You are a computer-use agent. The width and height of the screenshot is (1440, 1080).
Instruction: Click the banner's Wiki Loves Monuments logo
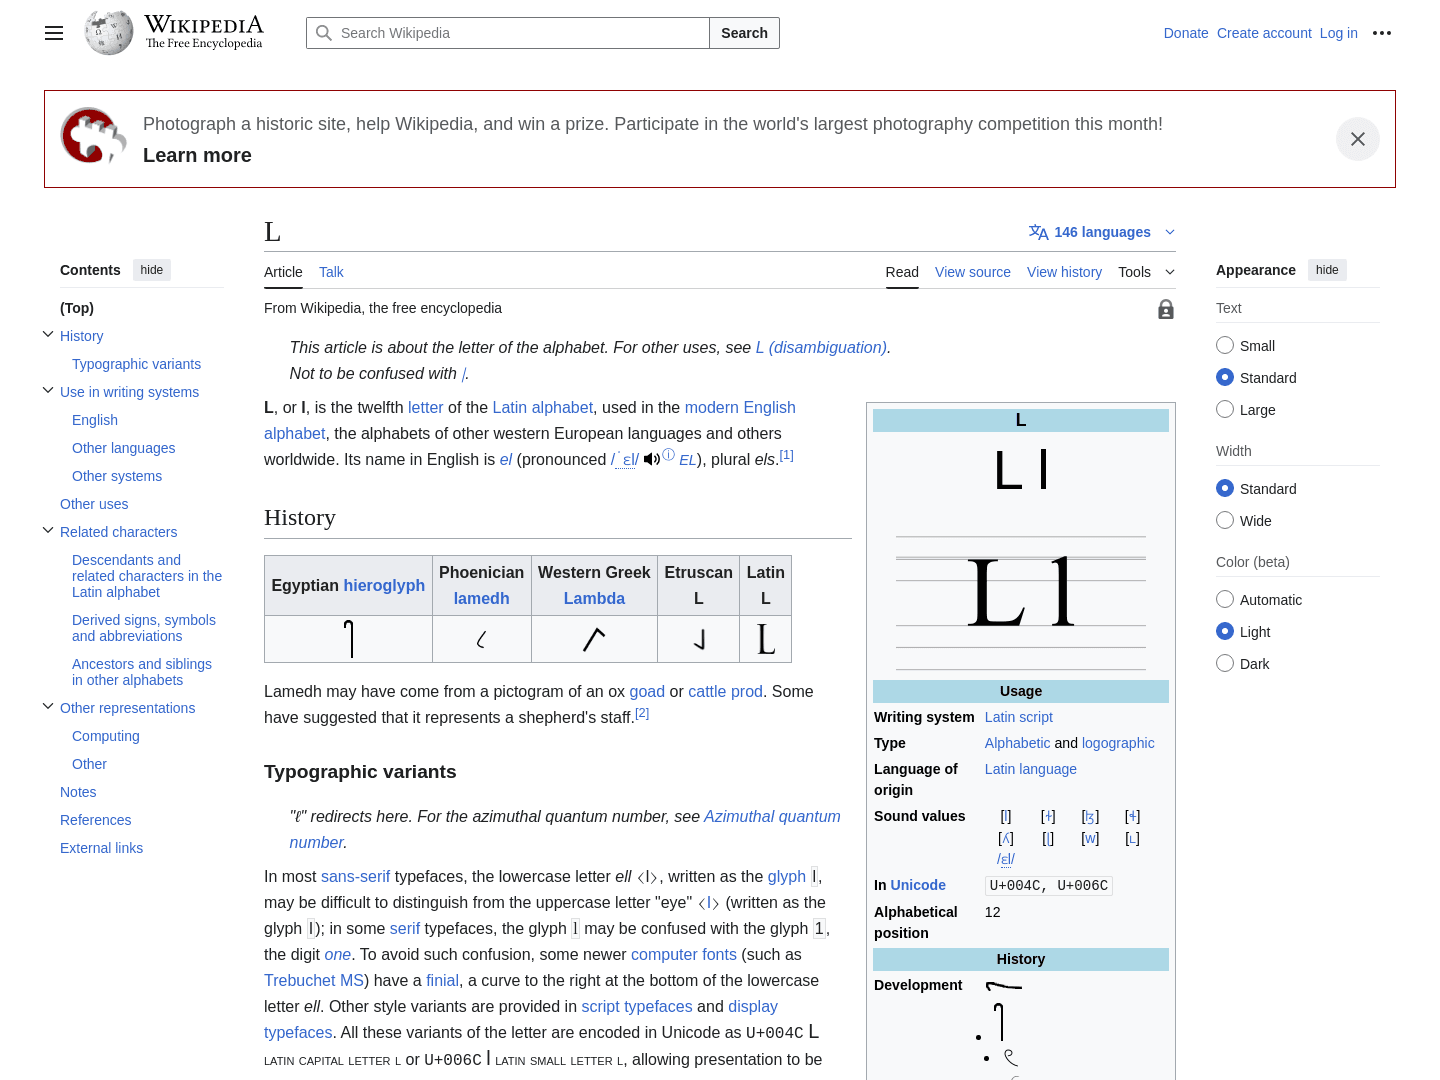pos(93,136)
